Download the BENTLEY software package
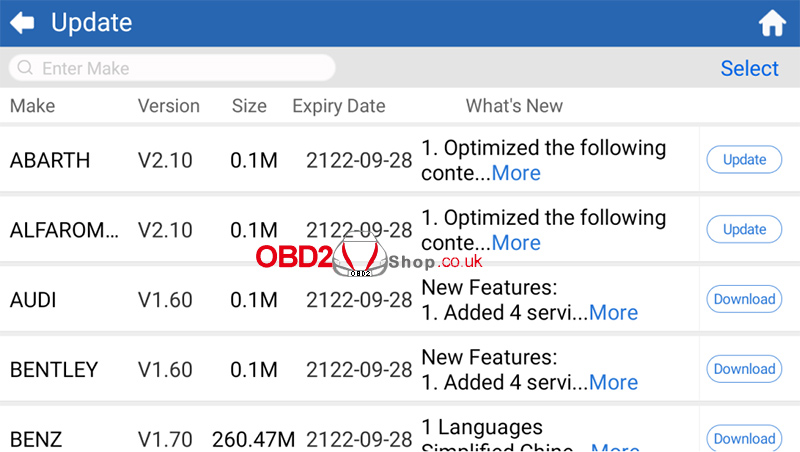 [x=744, y=369]
